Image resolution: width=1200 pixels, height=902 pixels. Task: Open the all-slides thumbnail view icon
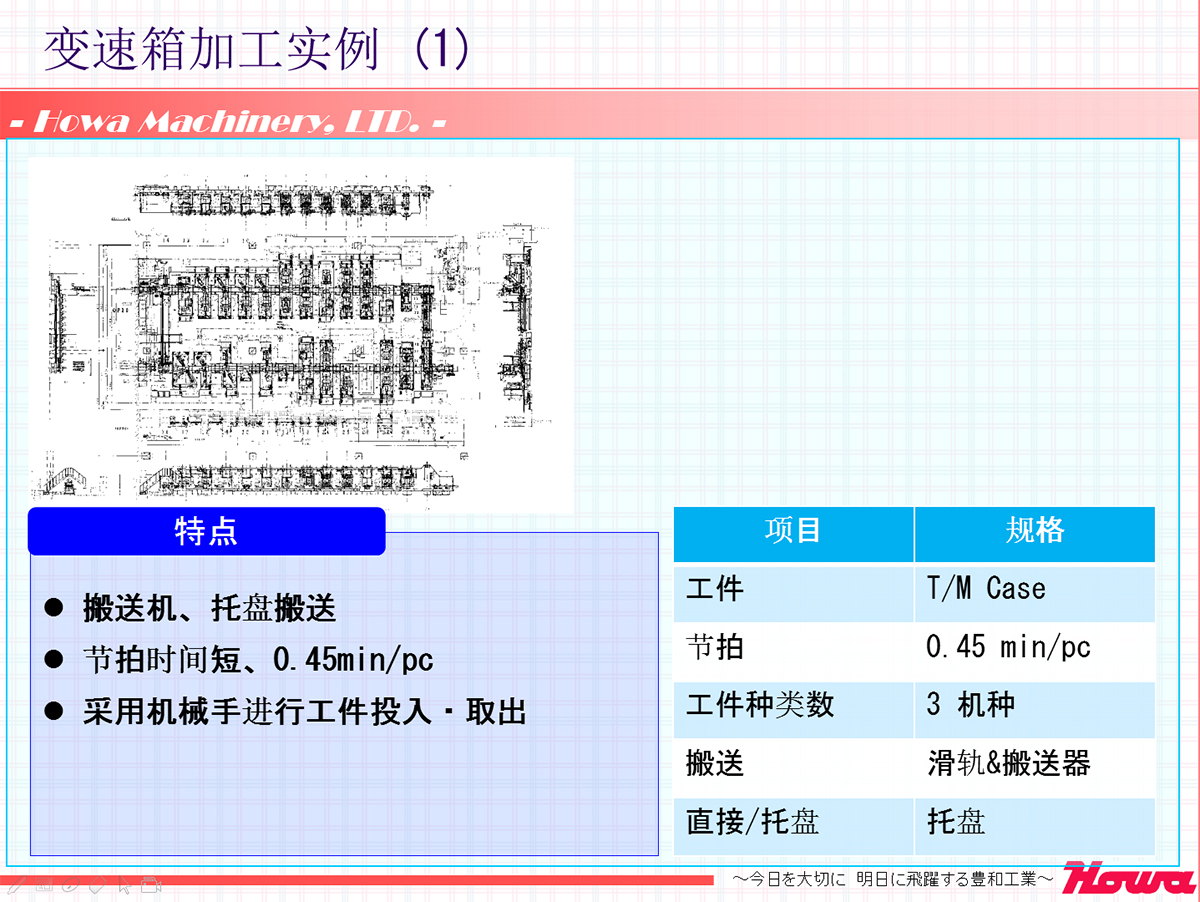click(x=43, y=884)
